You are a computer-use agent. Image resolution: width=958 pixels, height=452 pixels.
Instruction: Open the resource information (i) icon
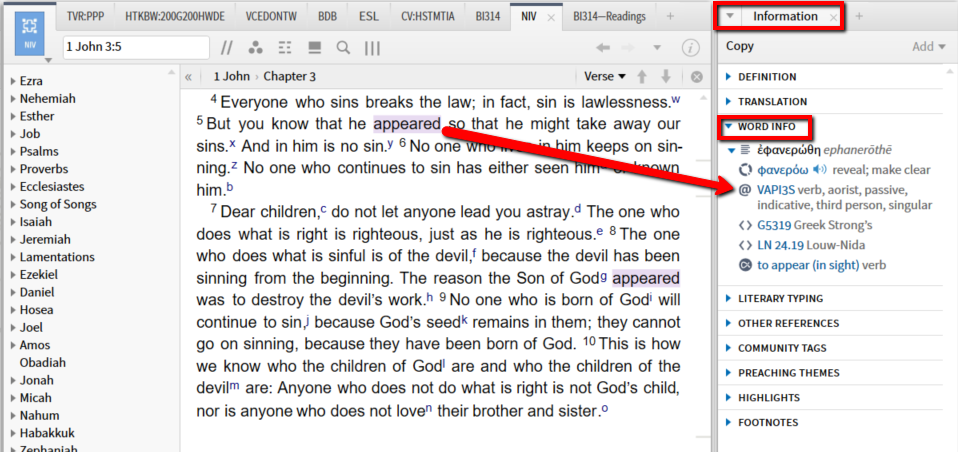tap(690, 48)
